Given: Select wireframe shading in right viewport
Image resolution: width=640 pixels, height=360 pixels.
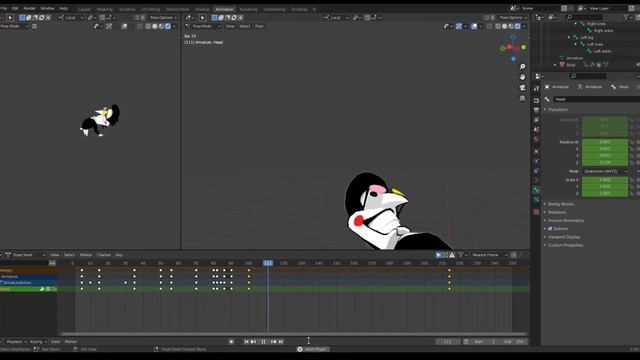Looking at the screenshot, I should [x=498, y=26].
